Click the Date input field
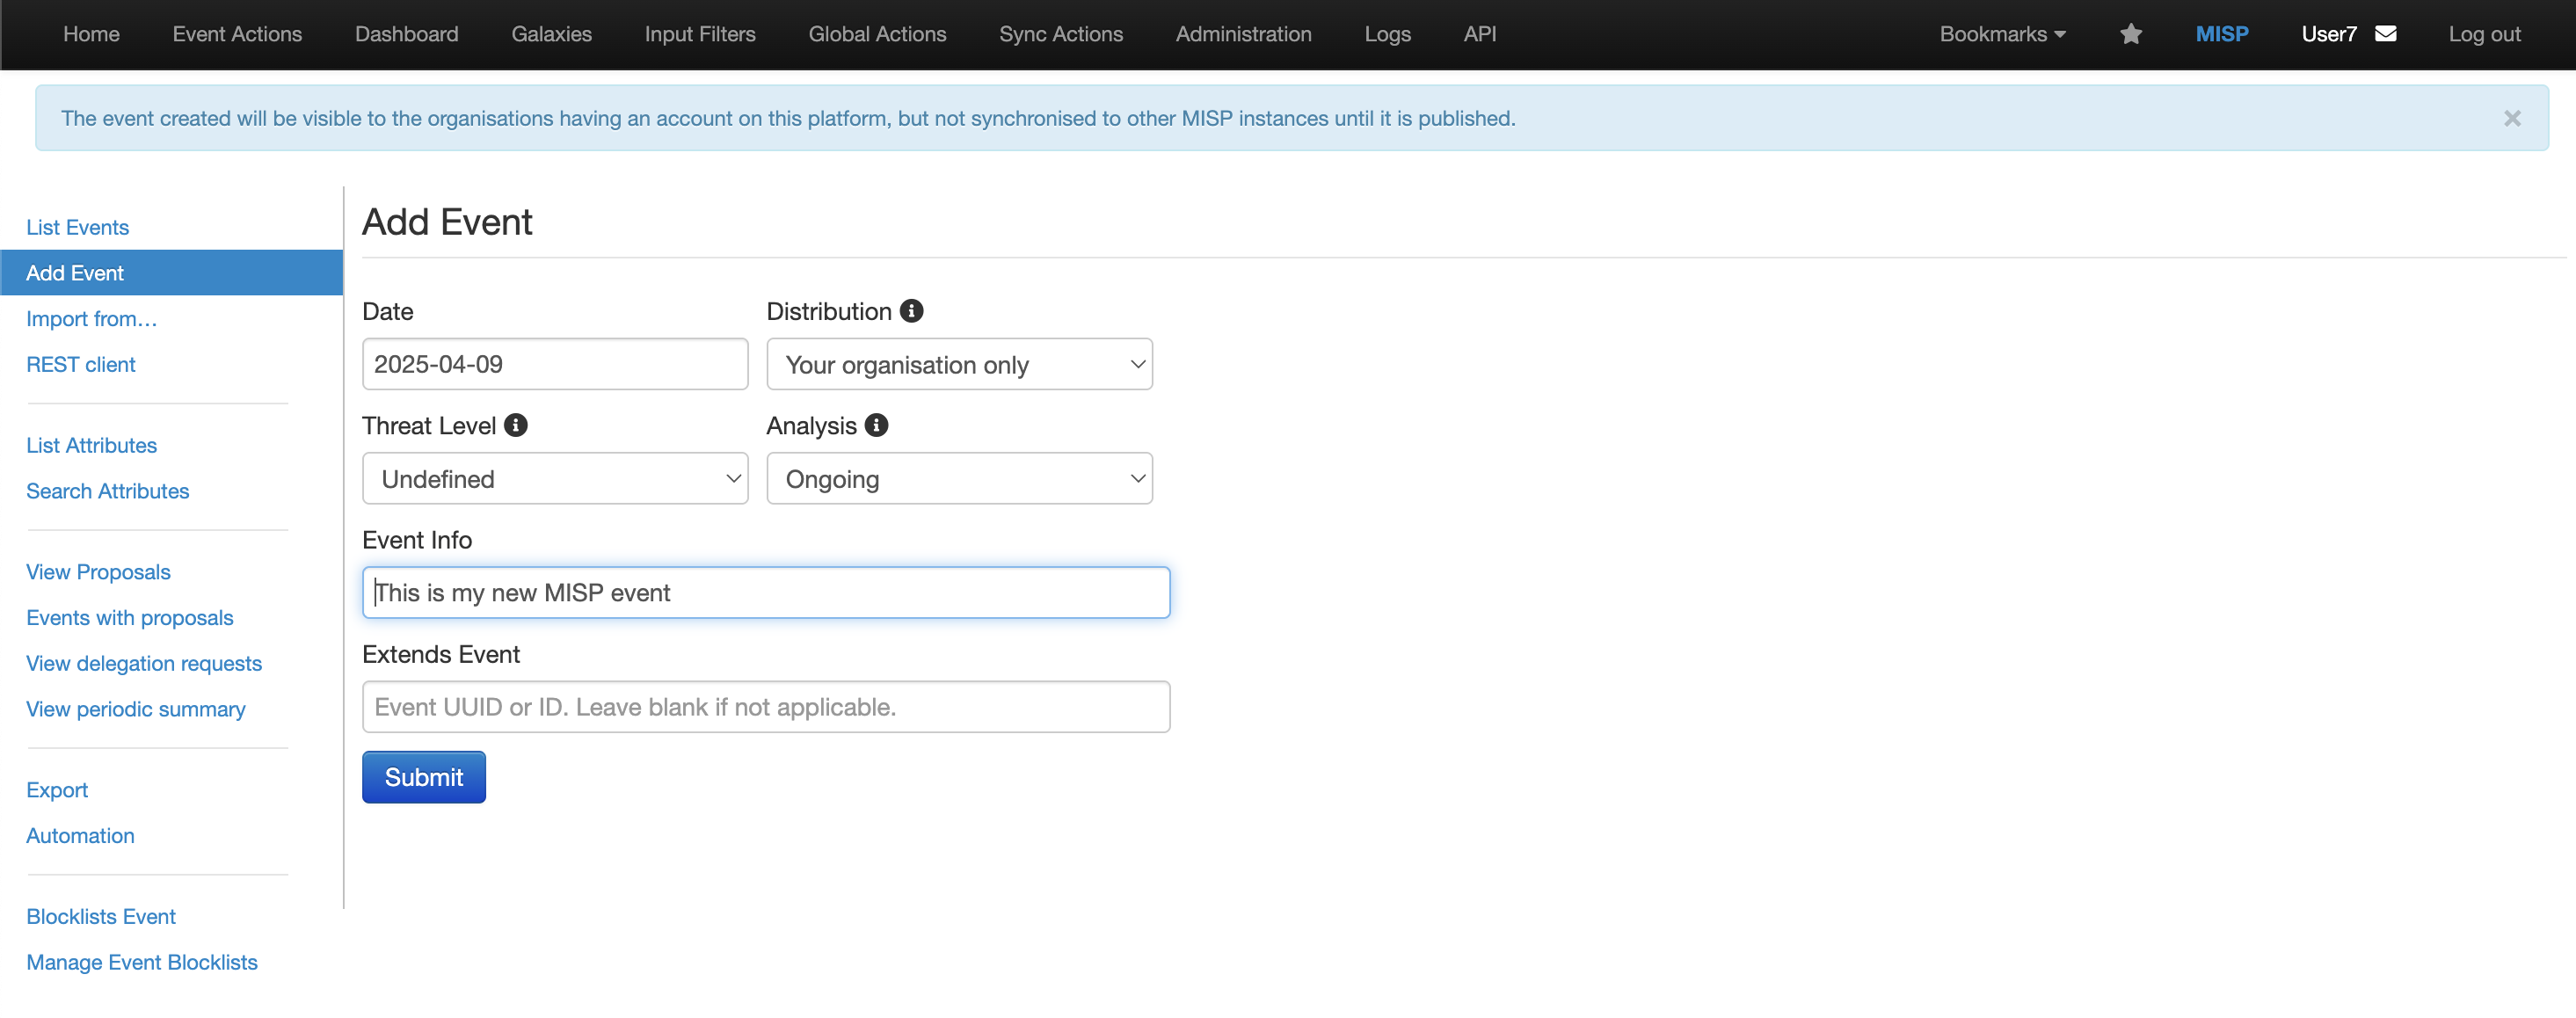Viewport: 2576px width, 1018px height. coord(554,364)
